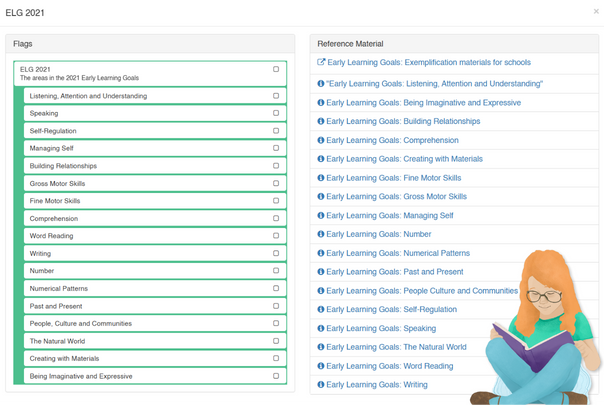604x405 pixels.
Task: Click info icon beside Word Reading reference
Action: point(321,366)
